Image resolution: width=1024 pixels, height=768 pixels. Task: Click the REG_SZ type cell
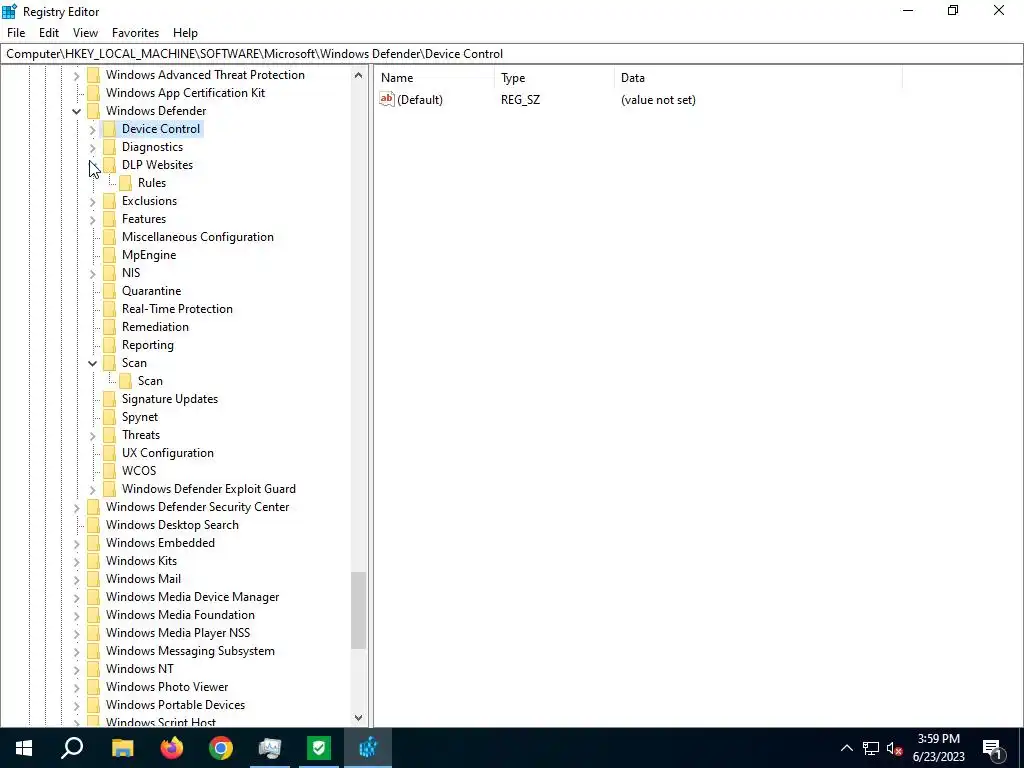point(520,100)
